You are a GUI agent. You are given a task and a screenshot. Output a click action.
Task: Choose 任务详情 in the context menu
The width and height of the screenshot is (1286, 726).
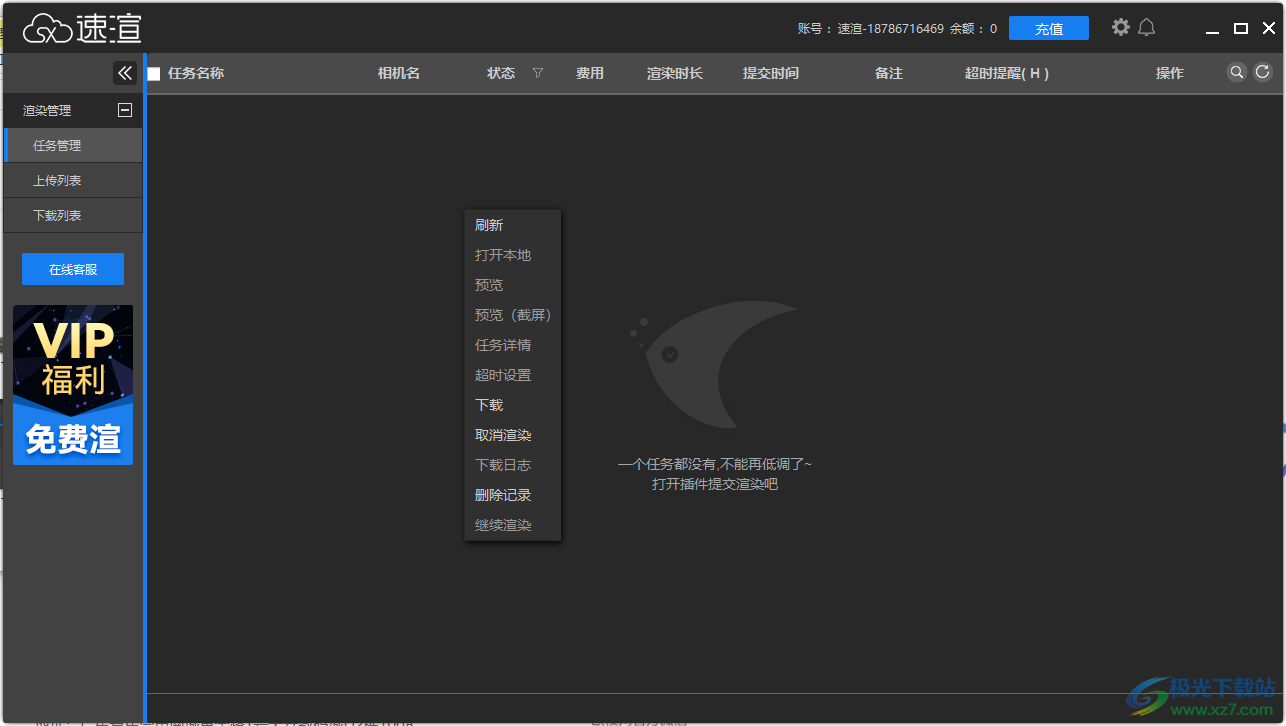pos(513,345)
